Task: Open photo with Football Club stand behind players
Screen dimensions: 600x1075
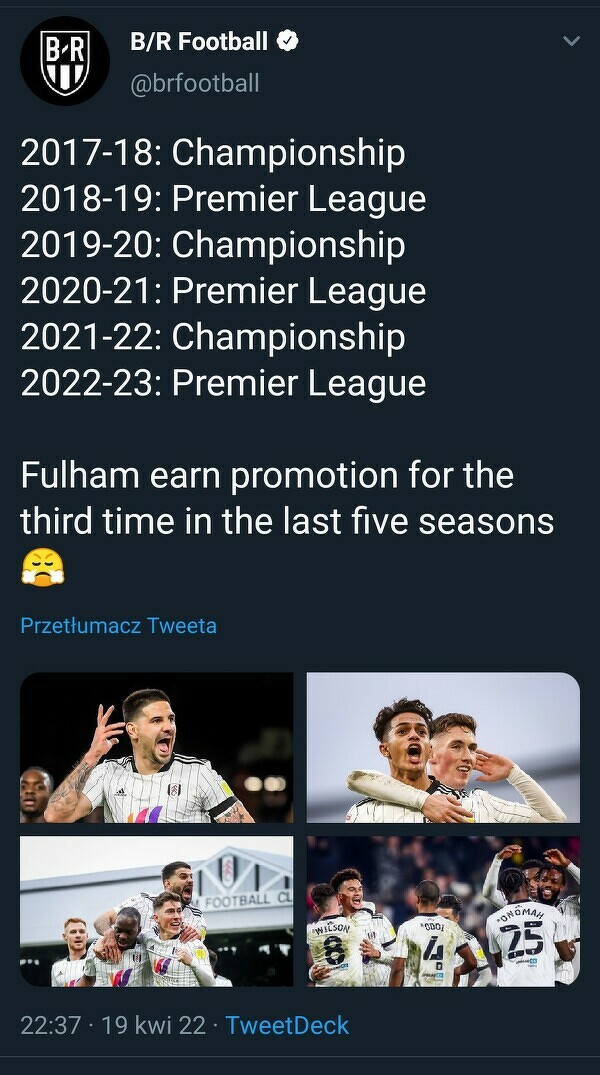Action: pos(157,911)
